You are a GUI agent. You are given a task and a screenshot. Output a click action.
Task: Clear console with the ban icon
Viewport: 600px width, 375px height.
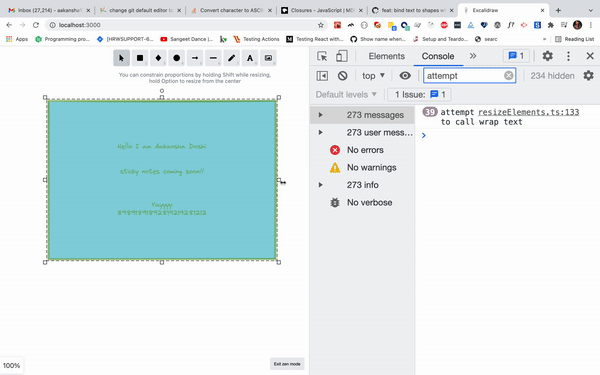[x=342, y=76]
